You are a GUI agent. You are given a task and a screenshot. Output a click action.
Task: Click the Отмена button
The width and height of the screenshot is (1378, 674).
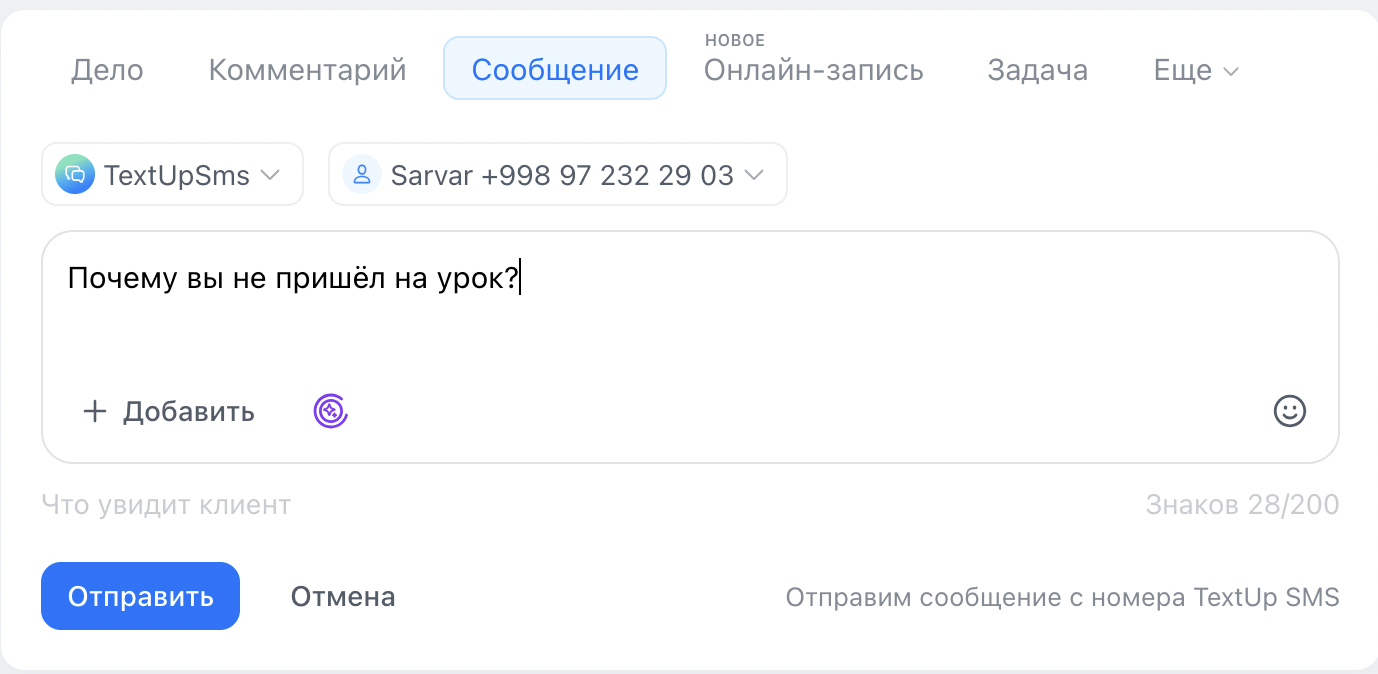click(x=343, y=597)
